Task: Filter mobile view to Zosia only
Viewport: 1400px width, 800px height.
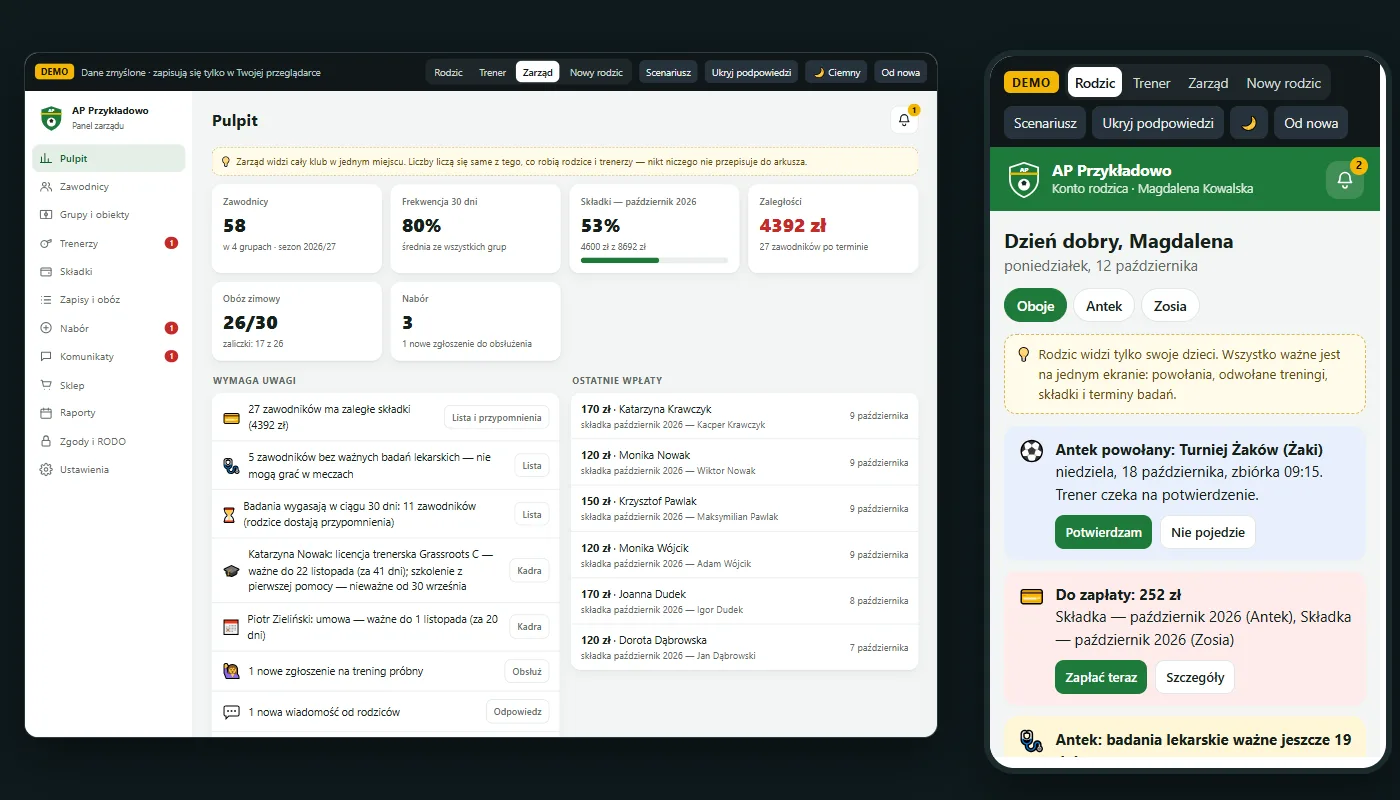Action: point(1170,306)
